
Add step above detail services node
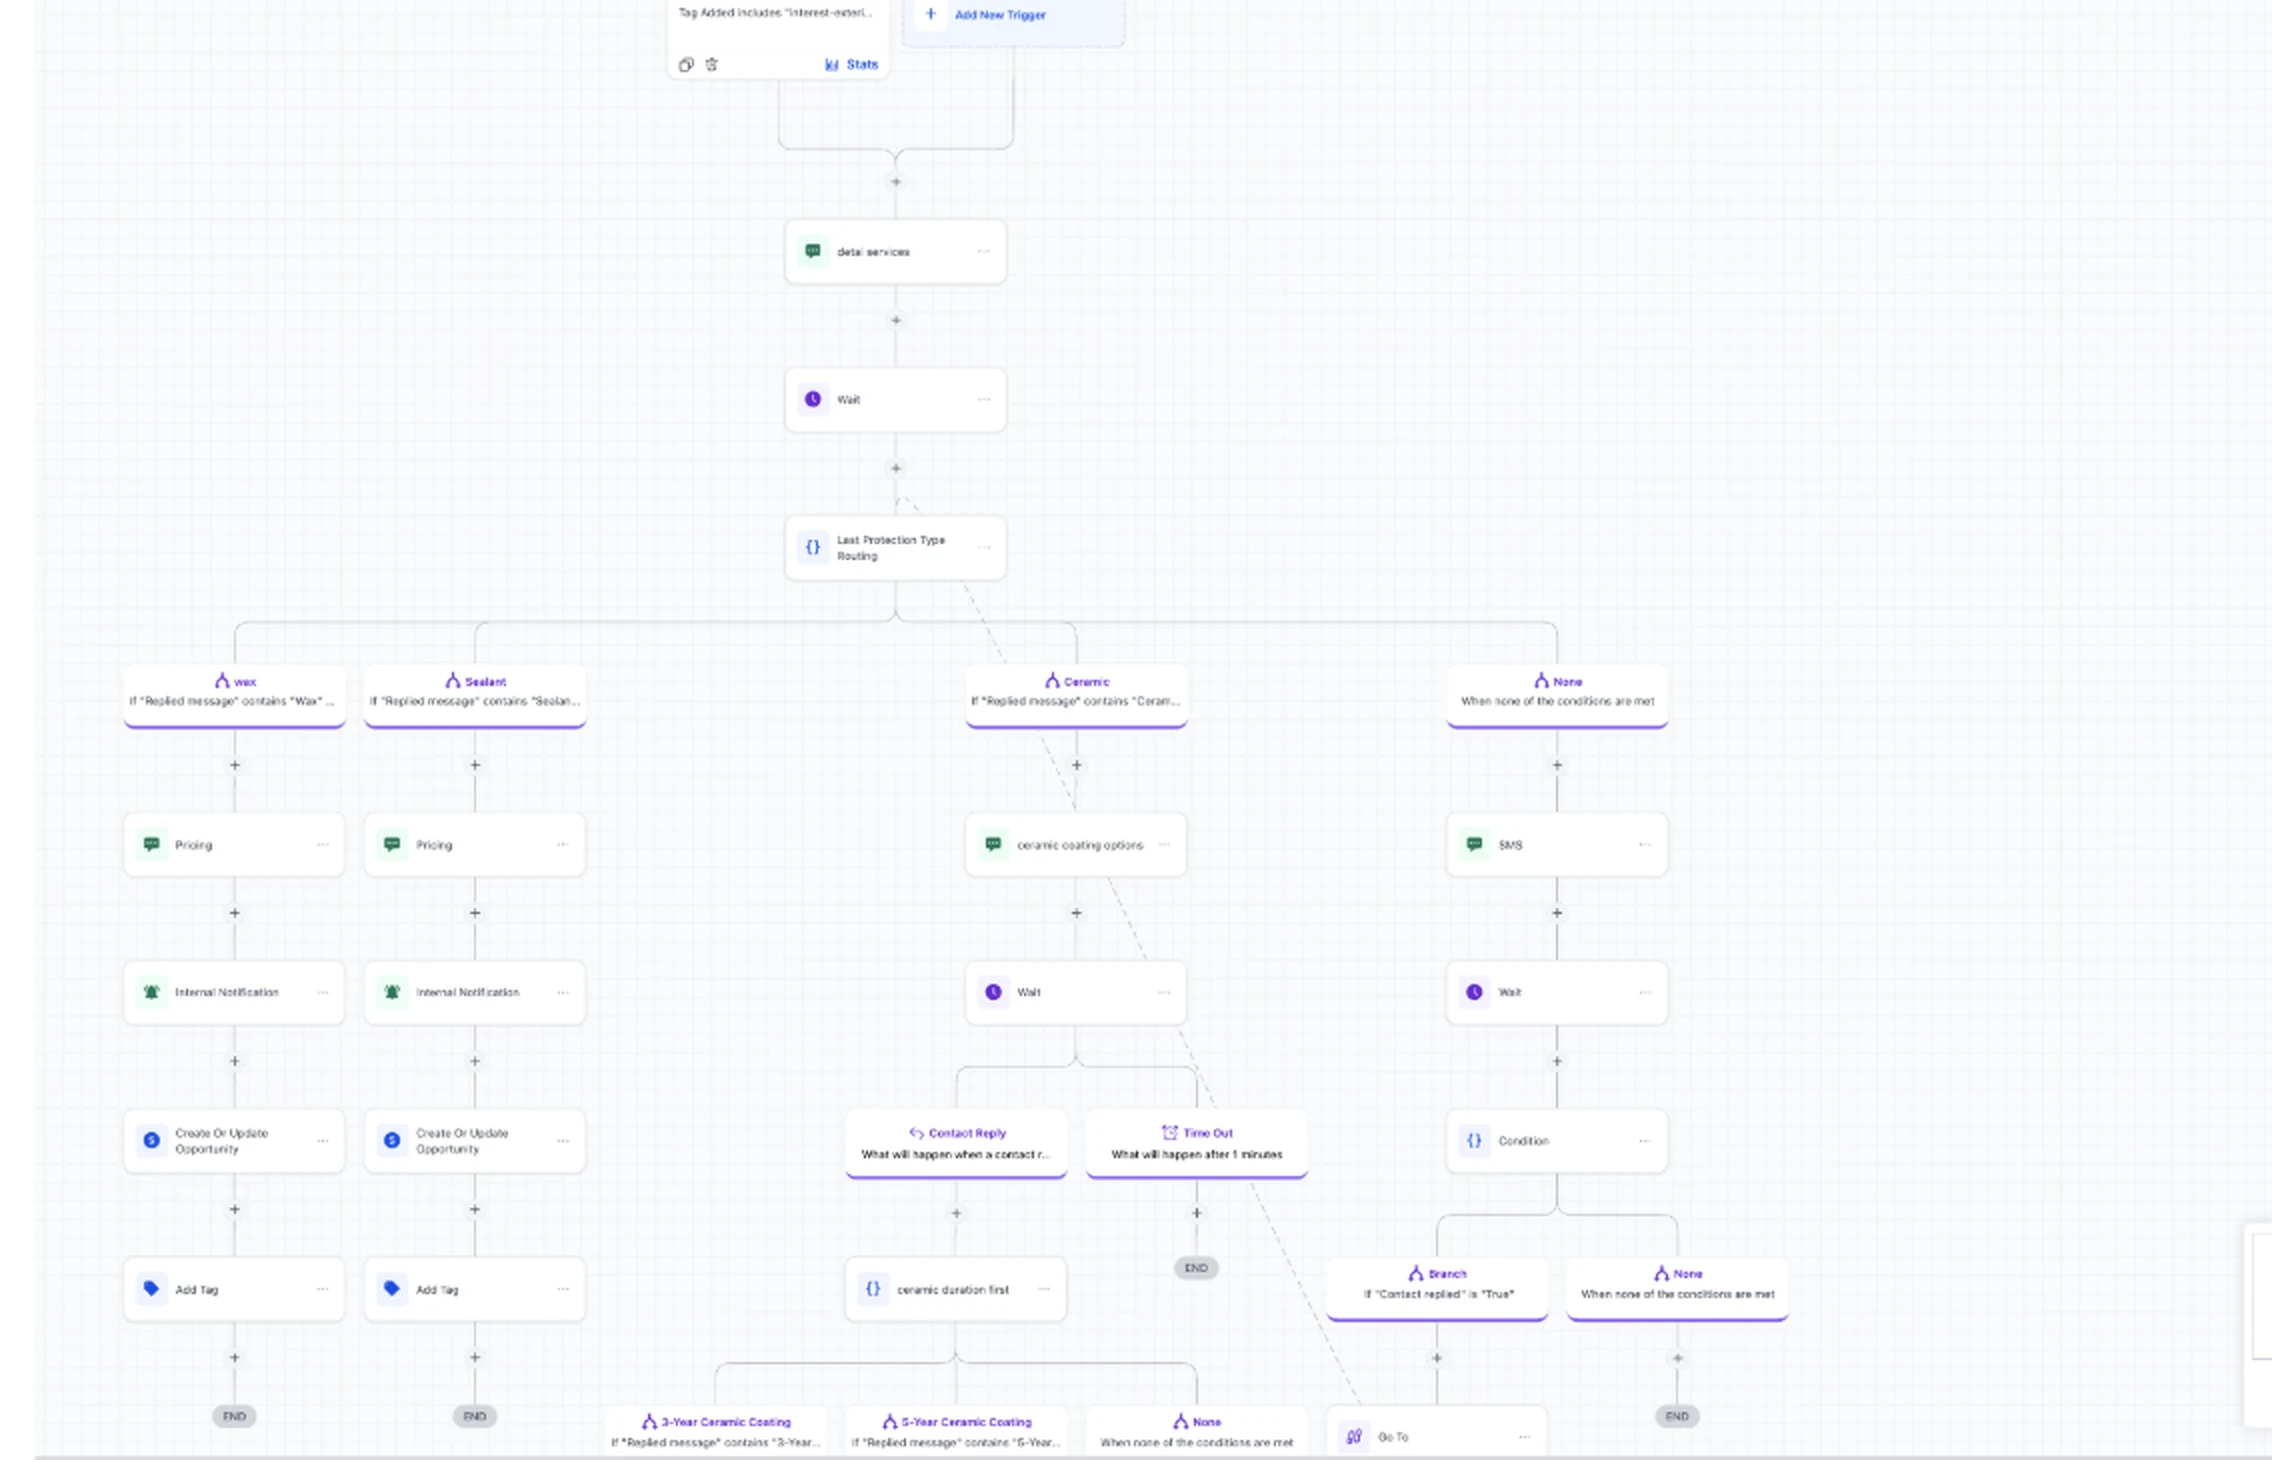tap(896, 182)
